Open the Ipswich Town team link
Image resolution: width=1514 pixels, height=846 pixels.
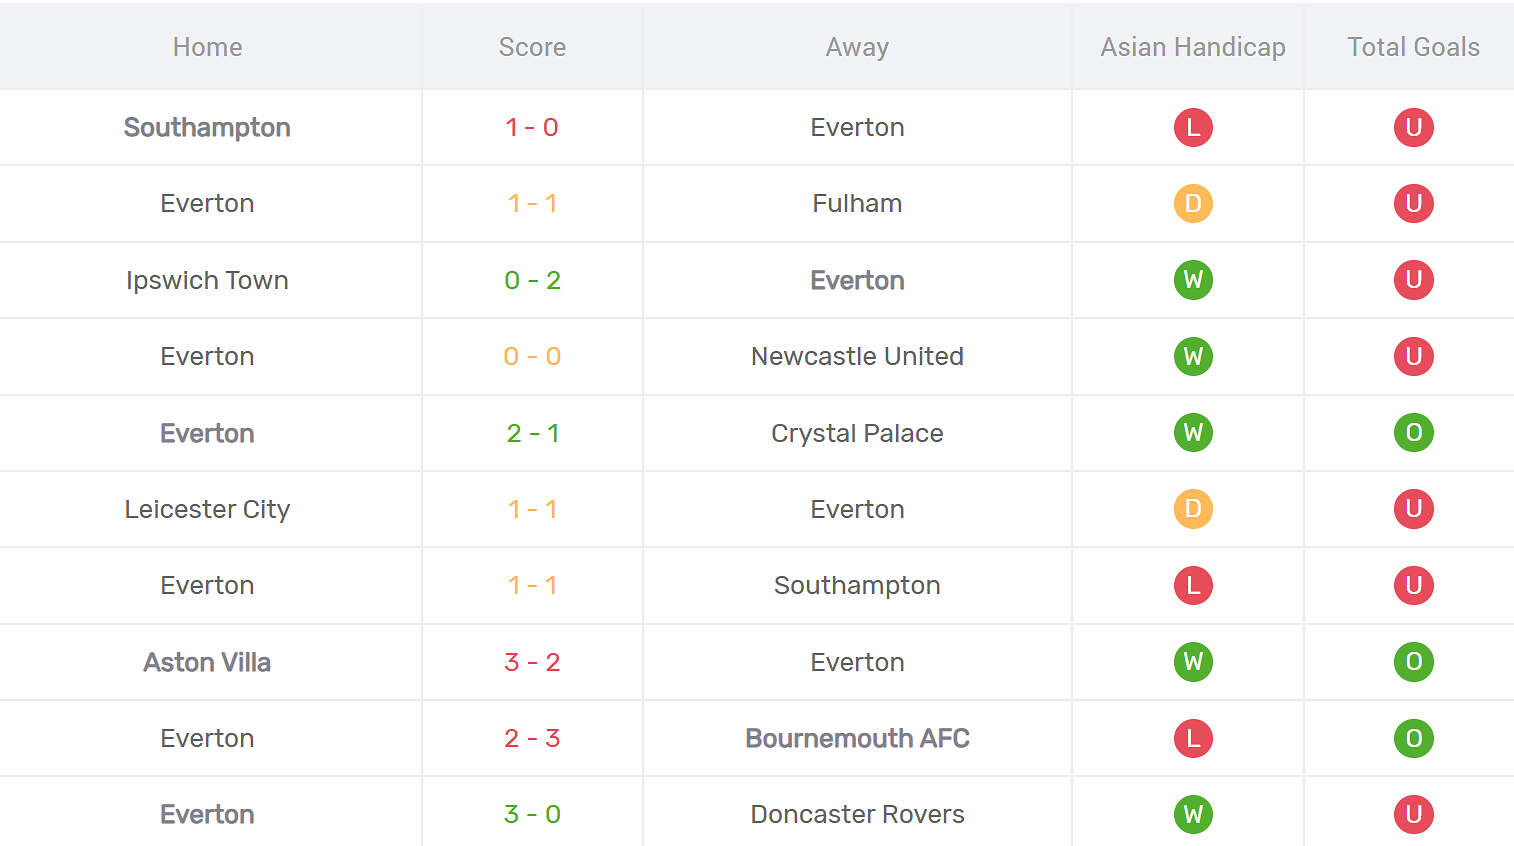coord(207,280)
